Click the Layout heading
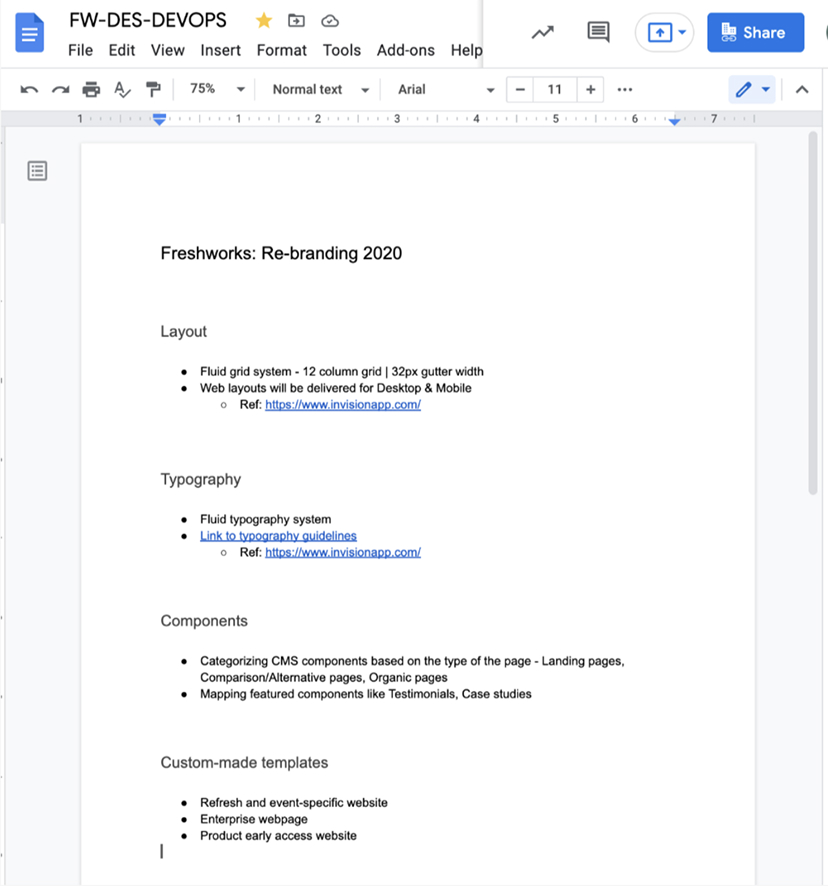 click(184, 332)
